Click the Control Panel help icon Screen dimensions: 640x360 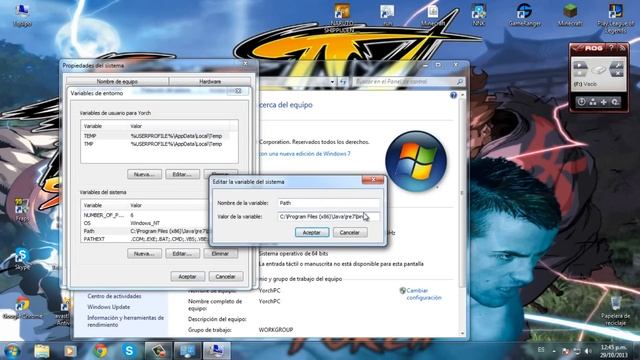click(x=453, y=95)
